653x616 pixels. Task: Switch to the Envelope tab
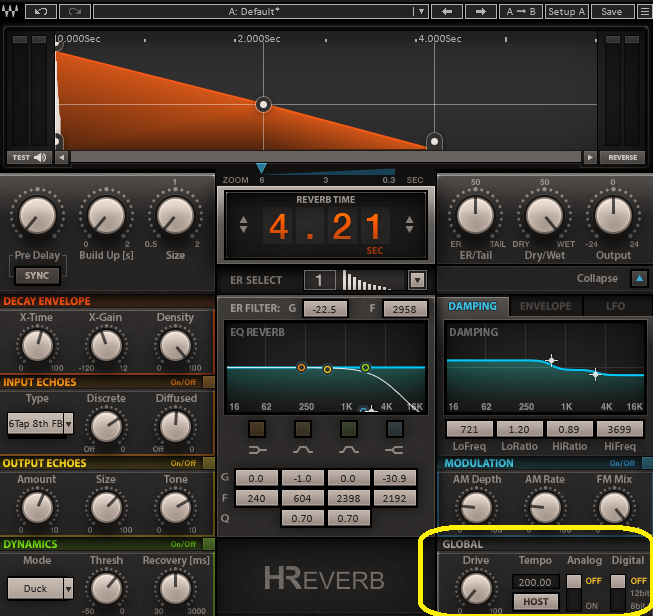pos(545,306)
